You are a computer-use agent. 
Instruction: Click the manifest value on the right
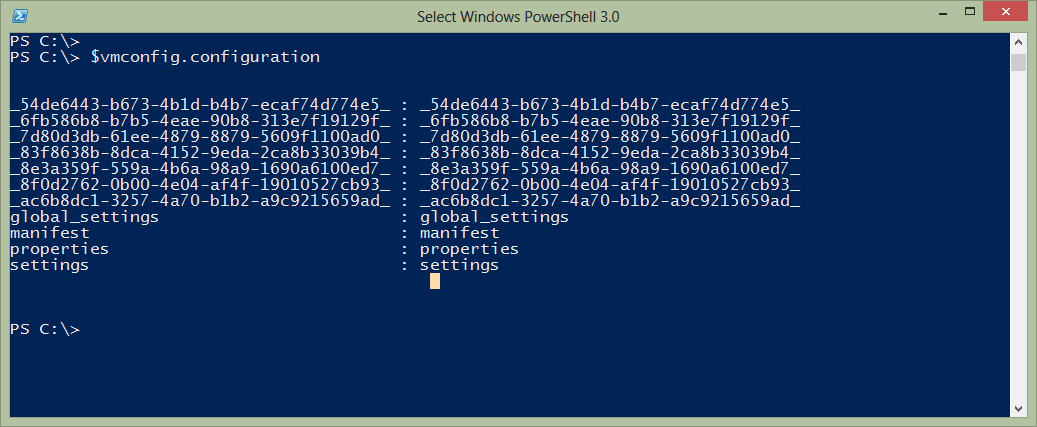pos(460,233)
